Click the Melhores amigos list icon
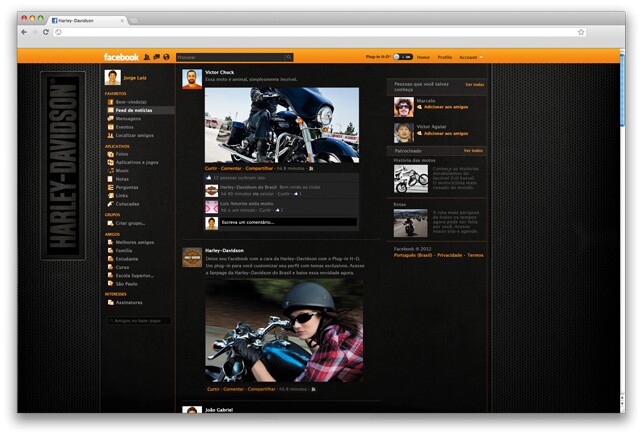This screenshot has height=433, width=640. tap(110, 242)
